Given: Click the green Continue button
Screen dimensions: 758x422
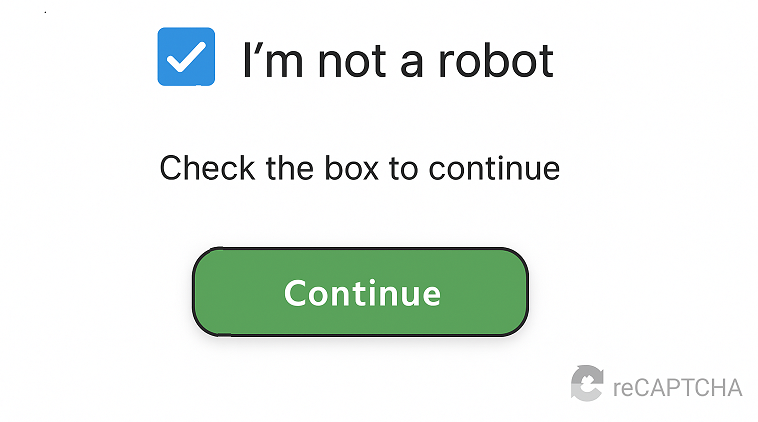Looking at the screenshot, I should (x=360, y=292).
